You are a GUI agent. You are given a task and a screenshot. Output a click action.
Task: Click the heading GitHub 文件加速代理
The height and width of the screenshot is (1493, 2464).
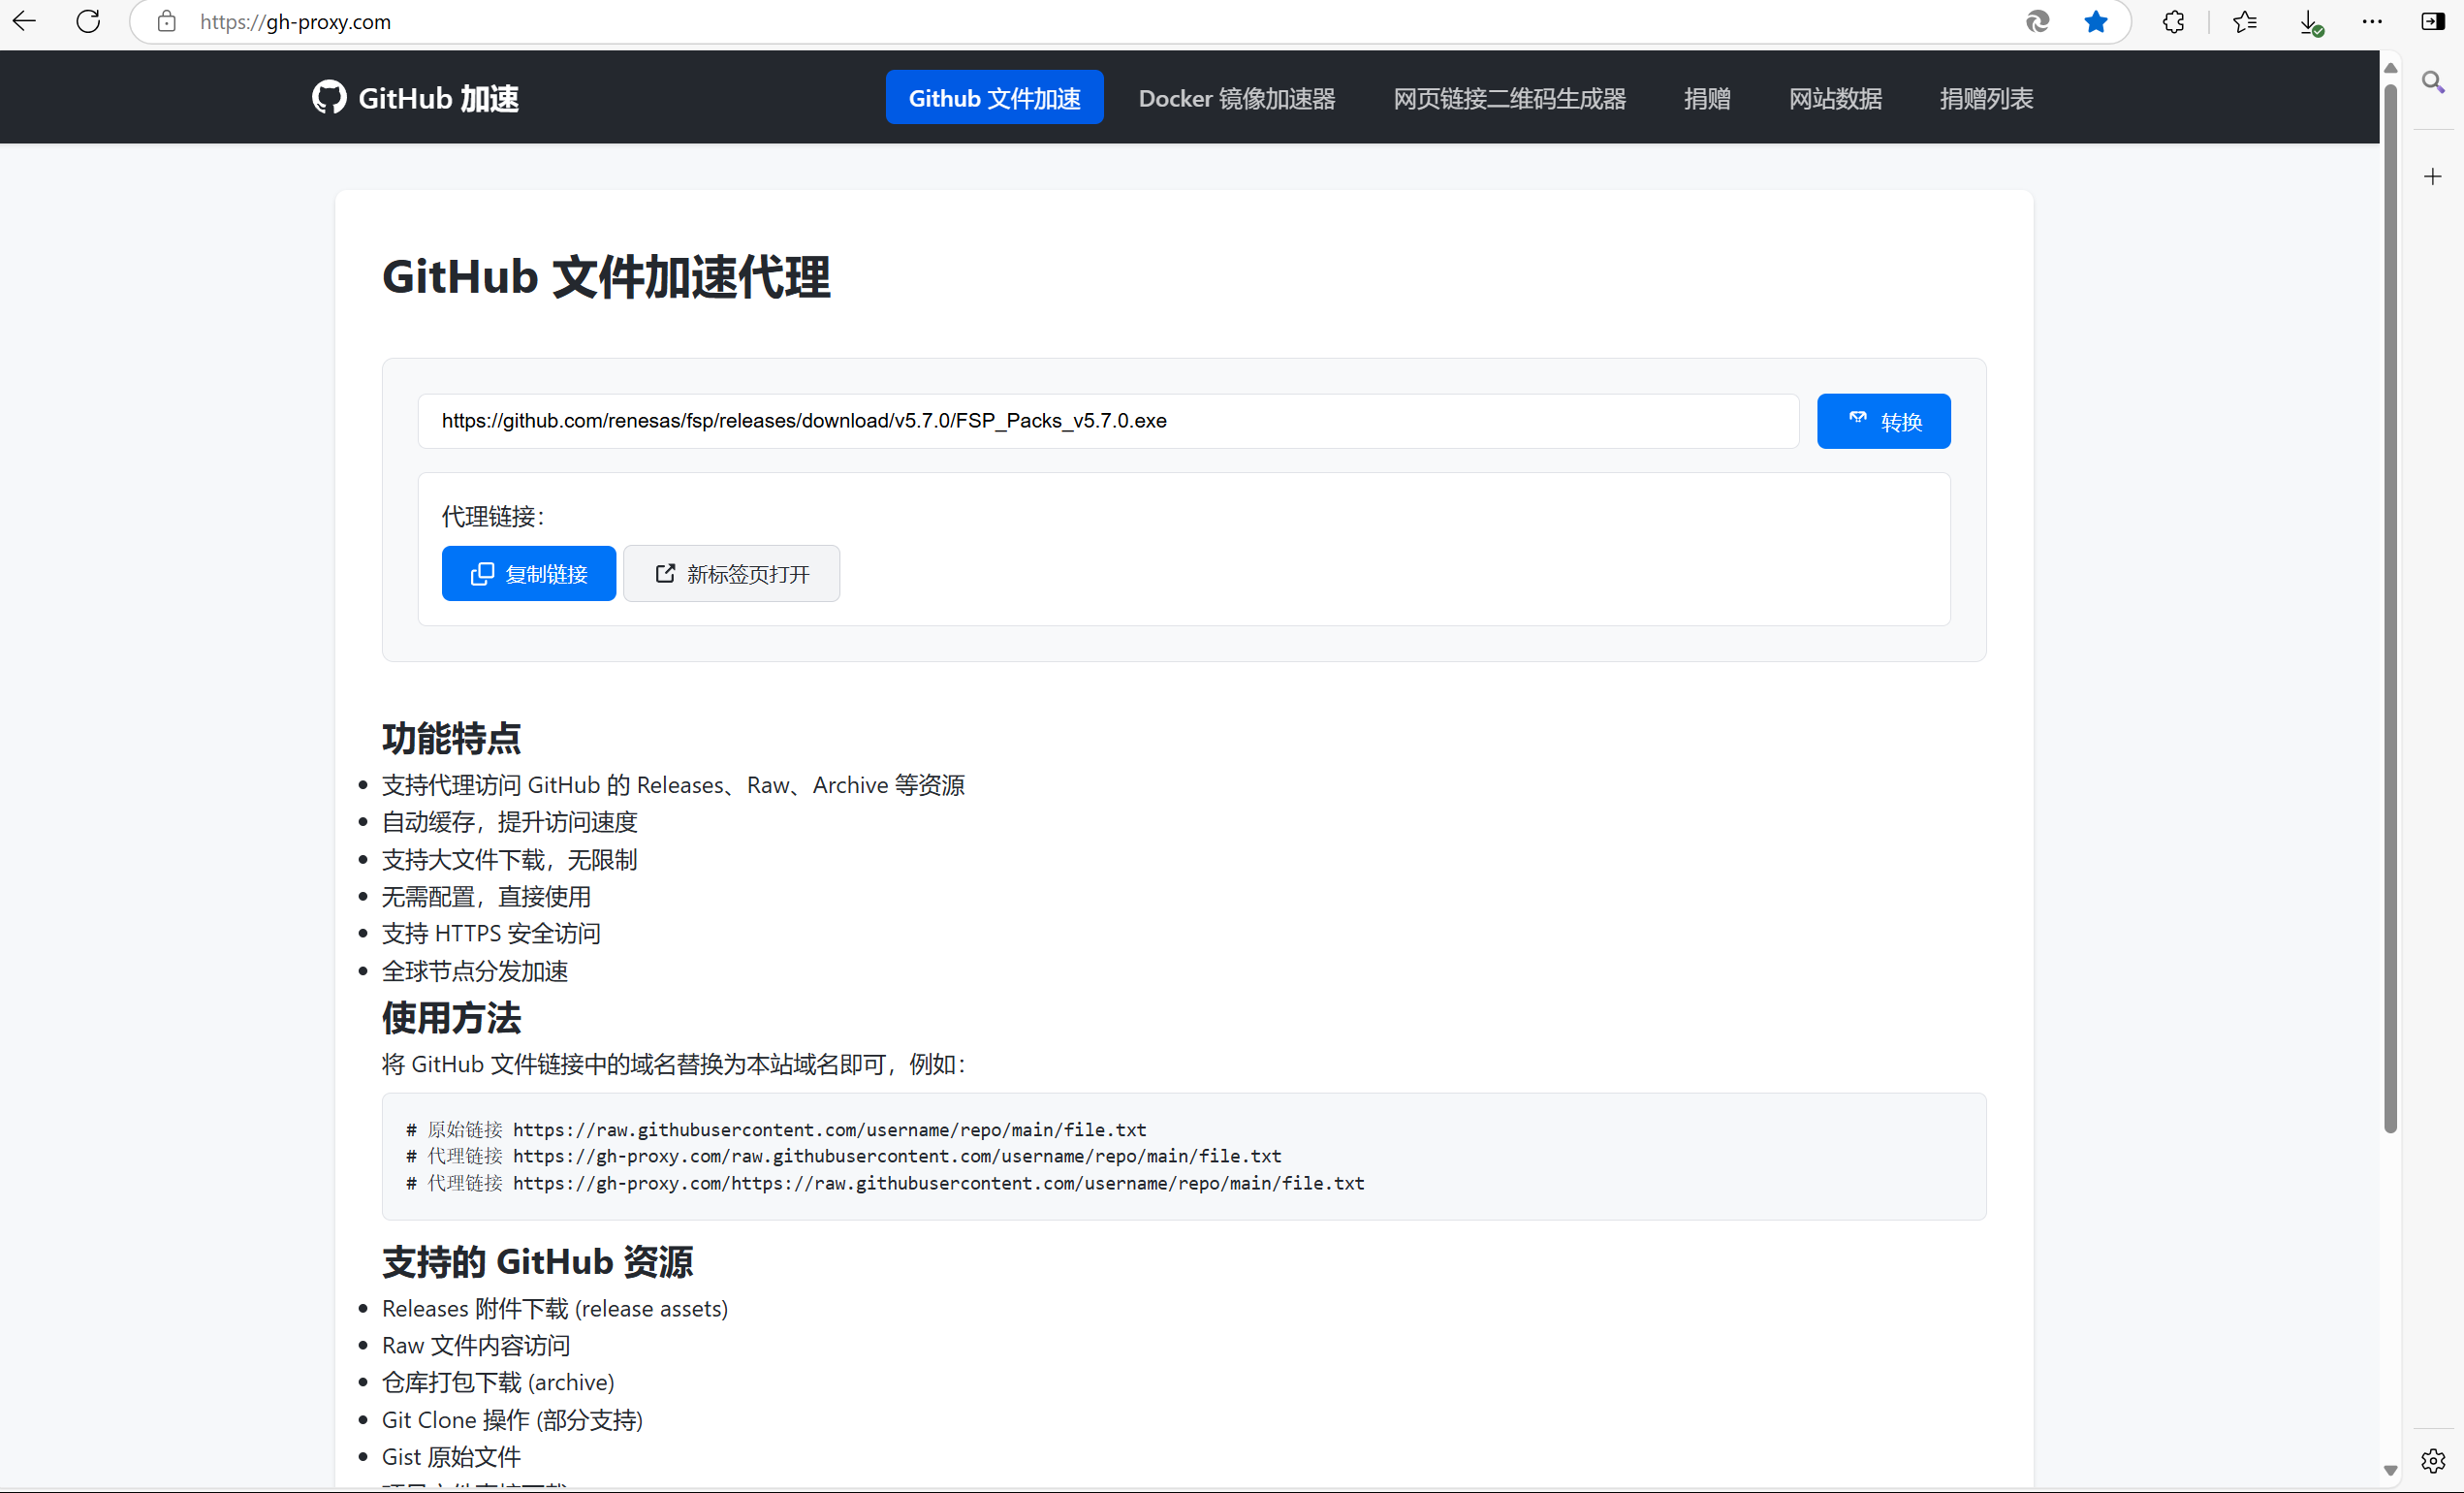coord(606,276)
